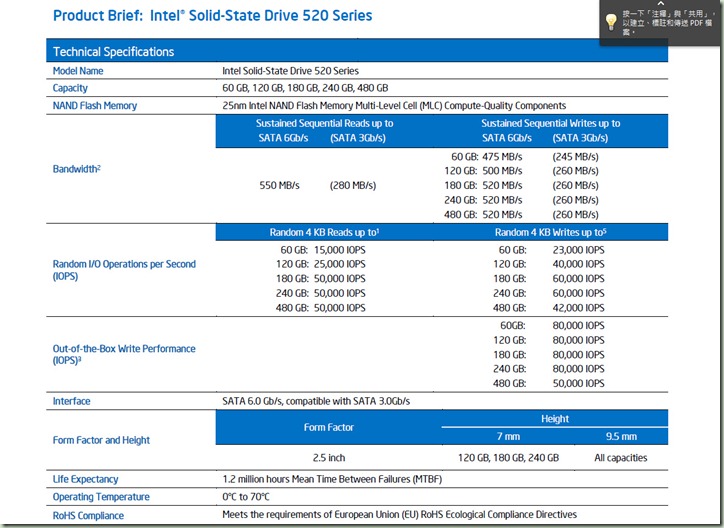The height and width of the screenshot is (528, 724).
Task: Click 'Sustained Sequential Writes up to' header
Action: click(x=550, y=123)
